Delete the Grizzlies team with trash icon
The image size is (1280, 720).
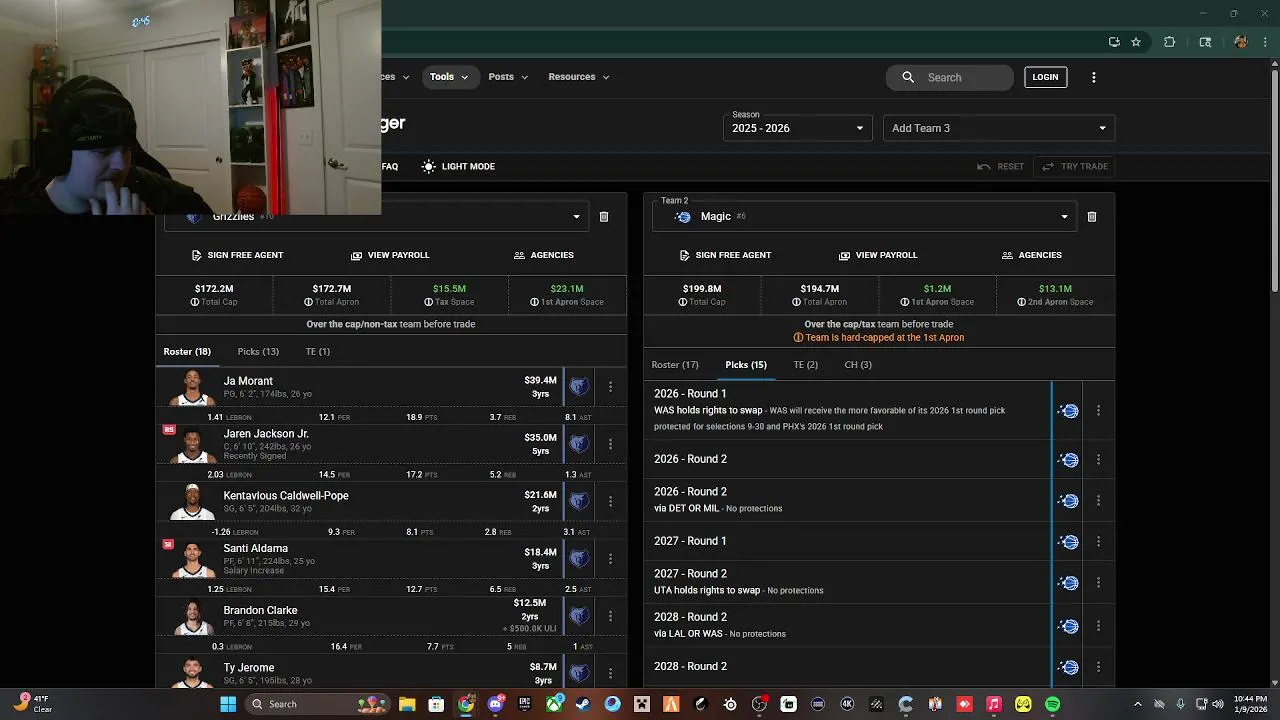pos(604,217)
